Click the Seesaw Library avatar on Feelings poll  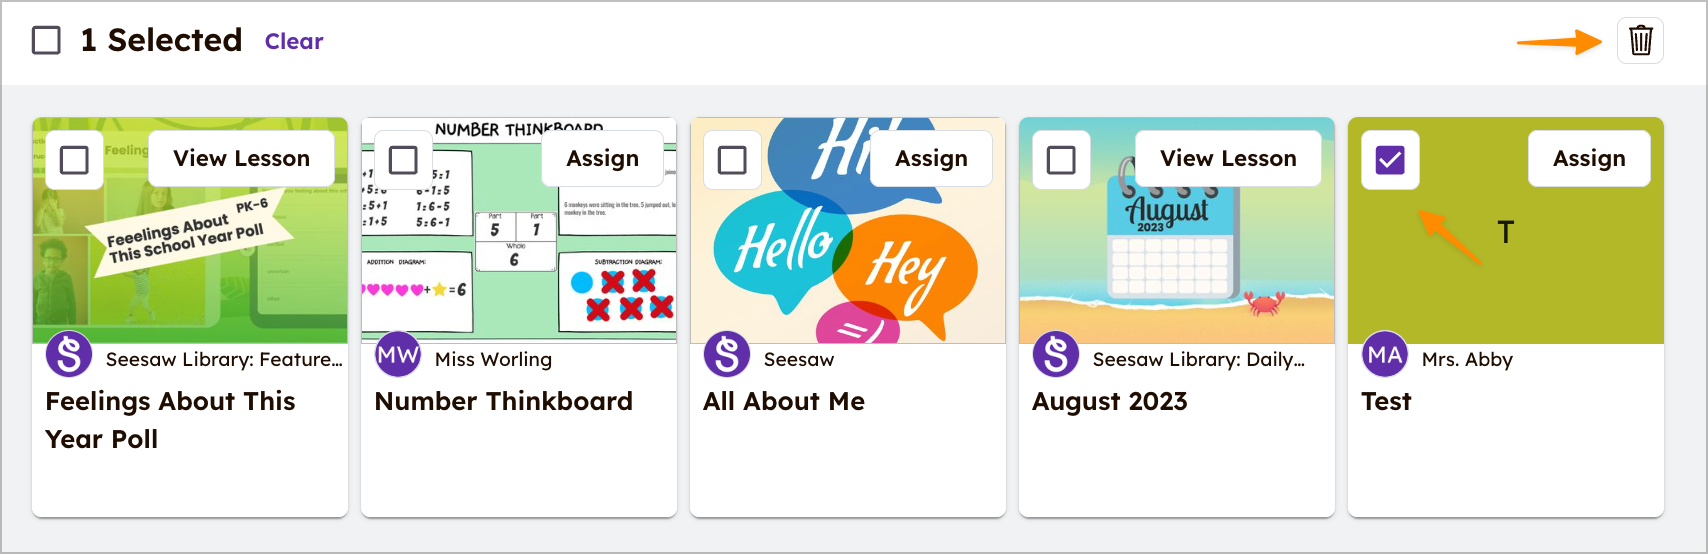click(69, 355)
